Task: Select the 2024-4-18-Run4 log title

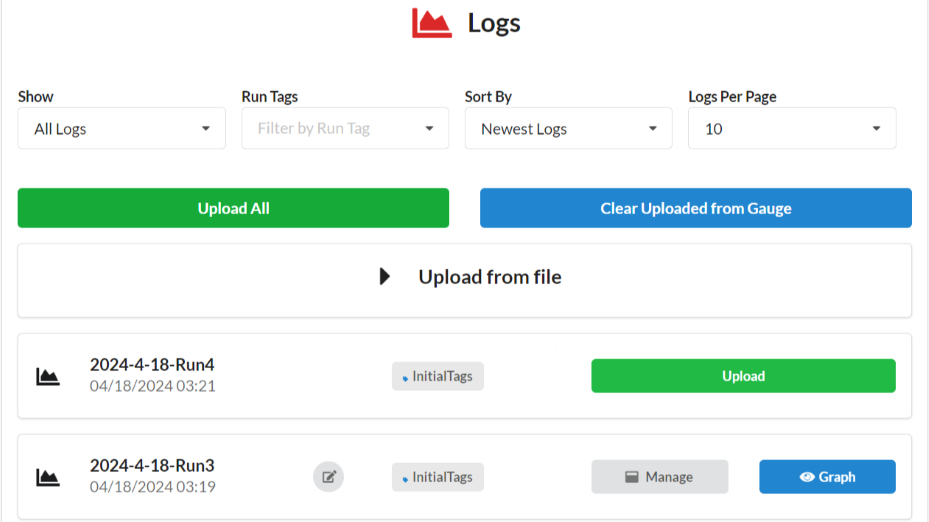Action: point(152,365)
